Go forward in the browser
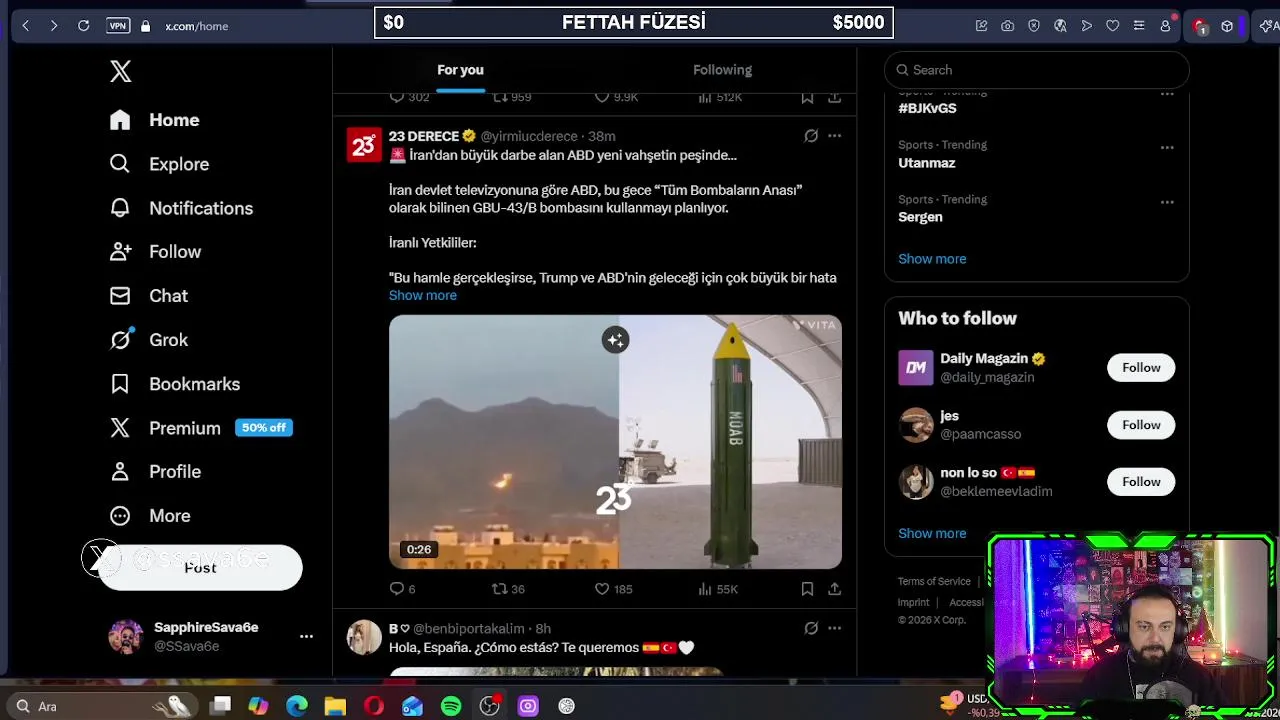Viewport: 1280px width, 720px height. [54, 26]
